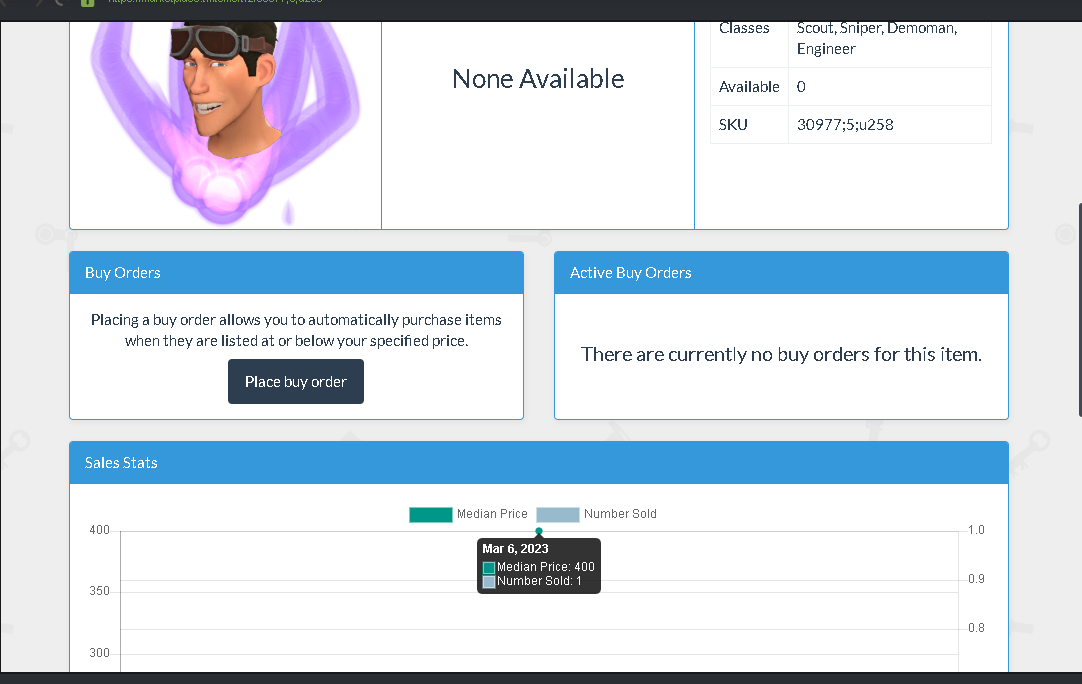Click the Number Sold legend label

pyautogui.click(x=620, y=514)
